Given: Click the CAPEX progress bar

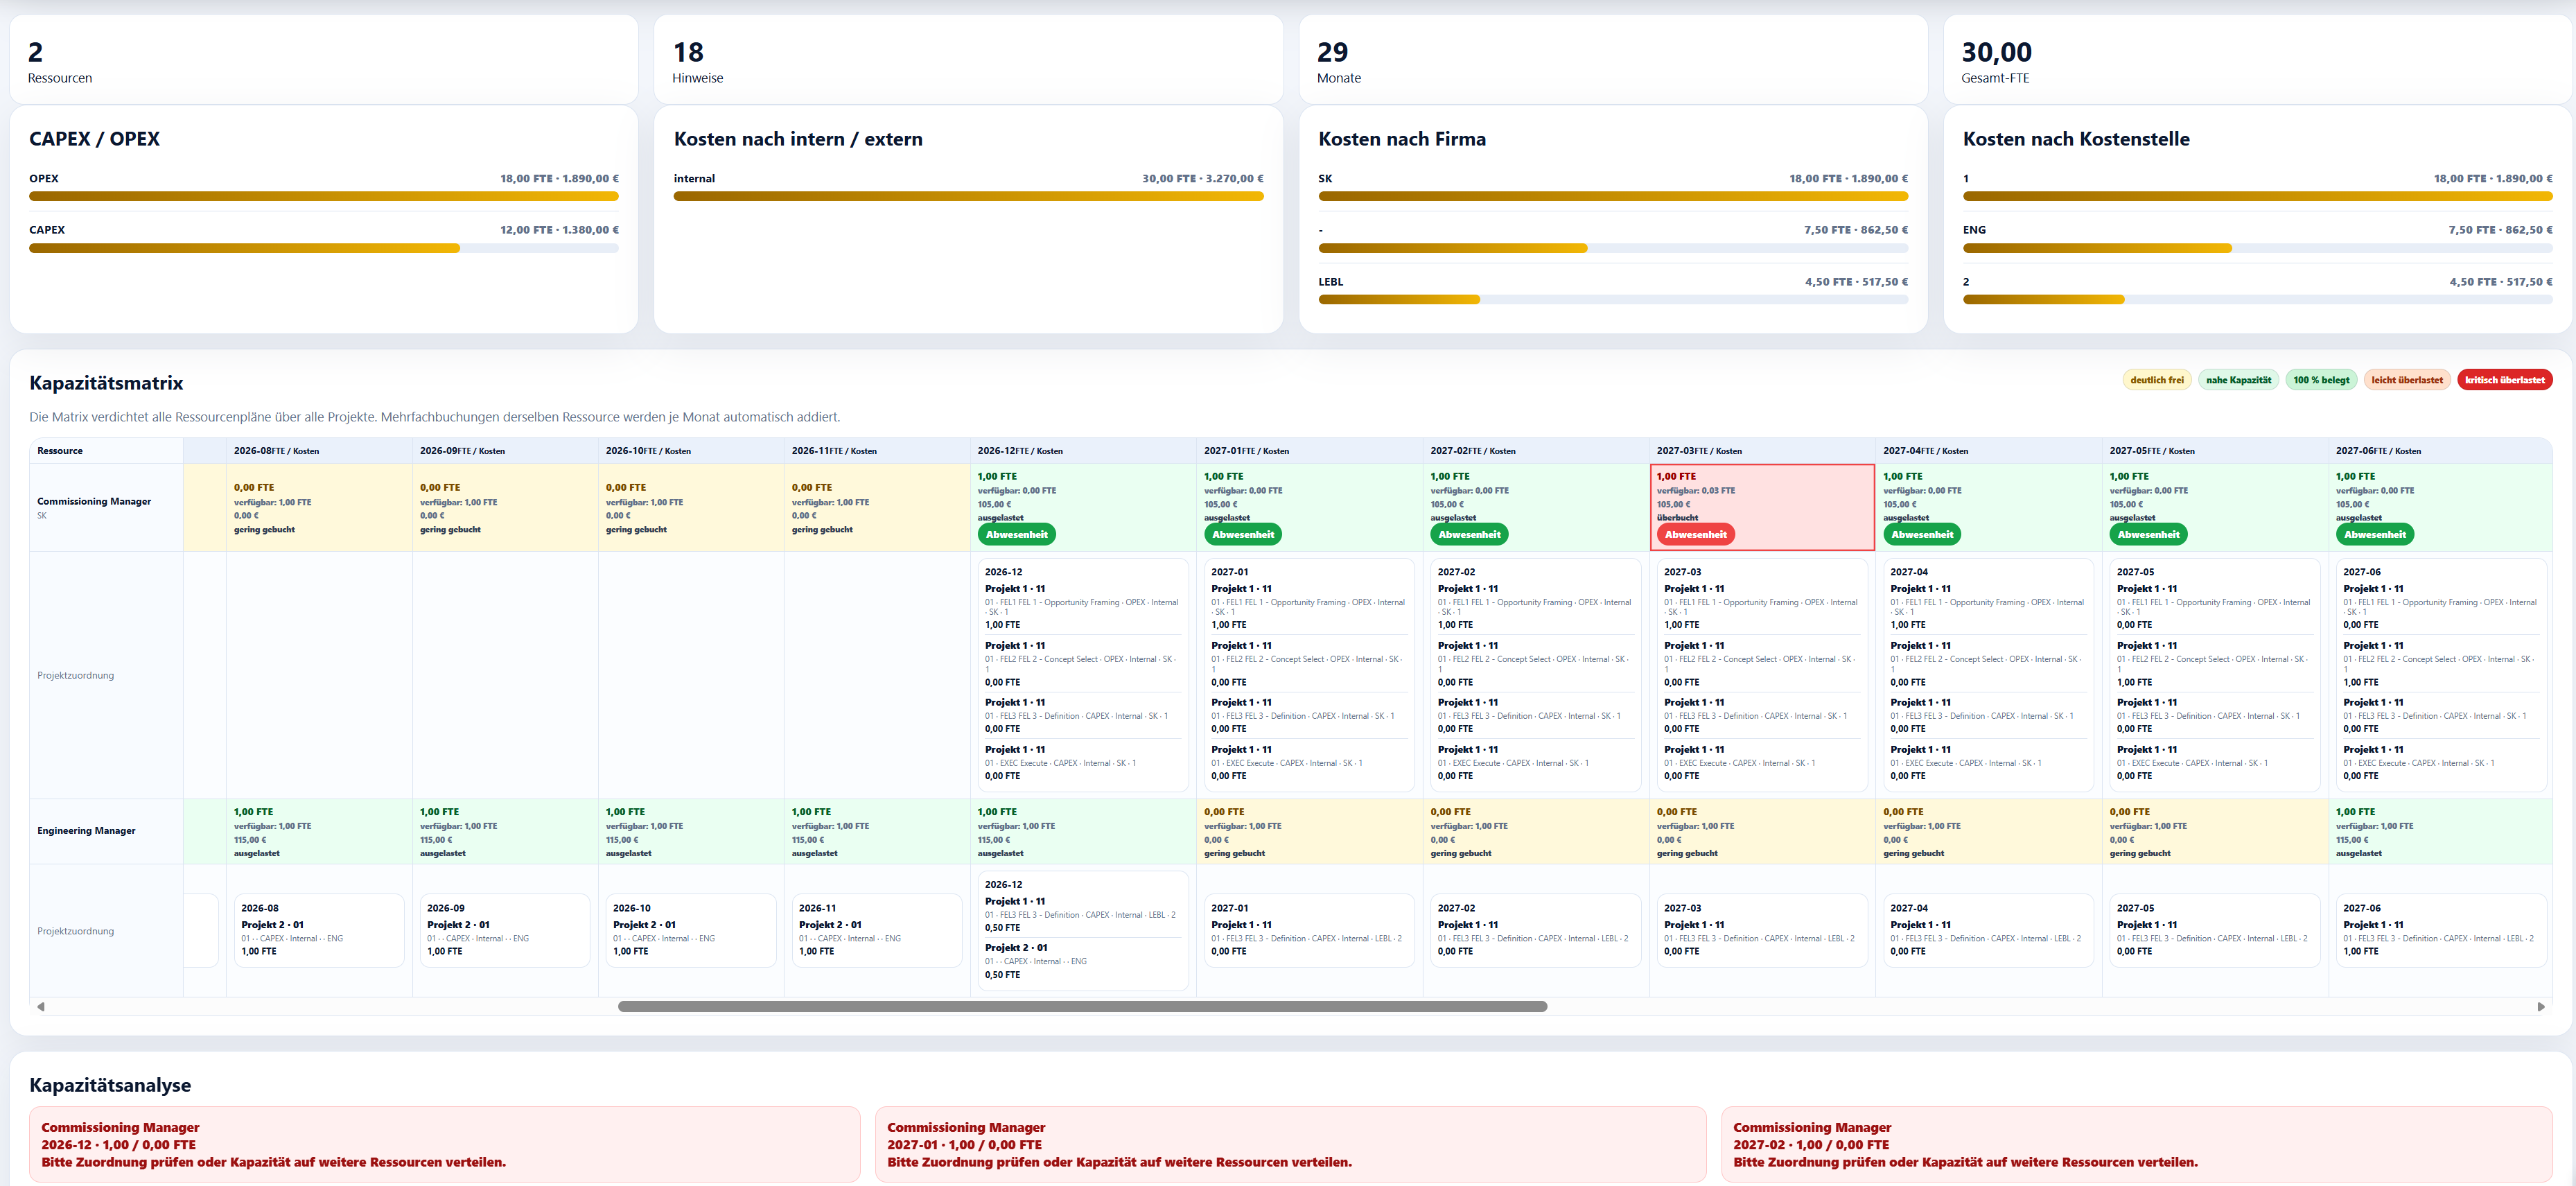Looking at the screenshot, I should [324, 248].
